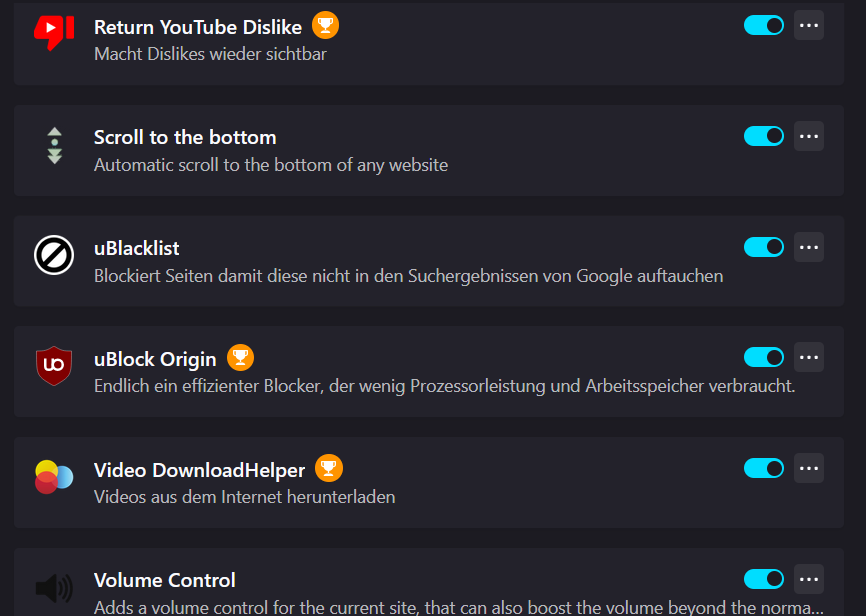Viewport: 866px width, 616px height.
Task: Switch off the Volume Control extension
Action: point(764,579)
